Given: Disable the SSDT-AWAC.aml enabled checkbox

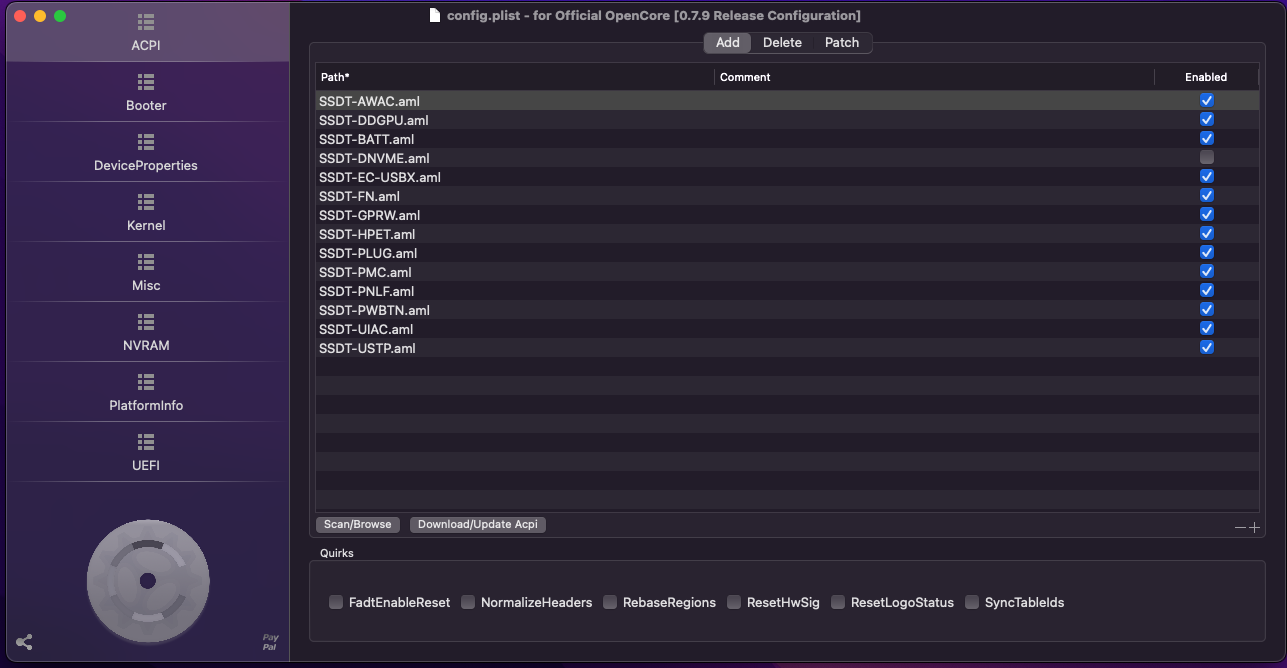Looking at the screenshot, I should point(1207,101).
